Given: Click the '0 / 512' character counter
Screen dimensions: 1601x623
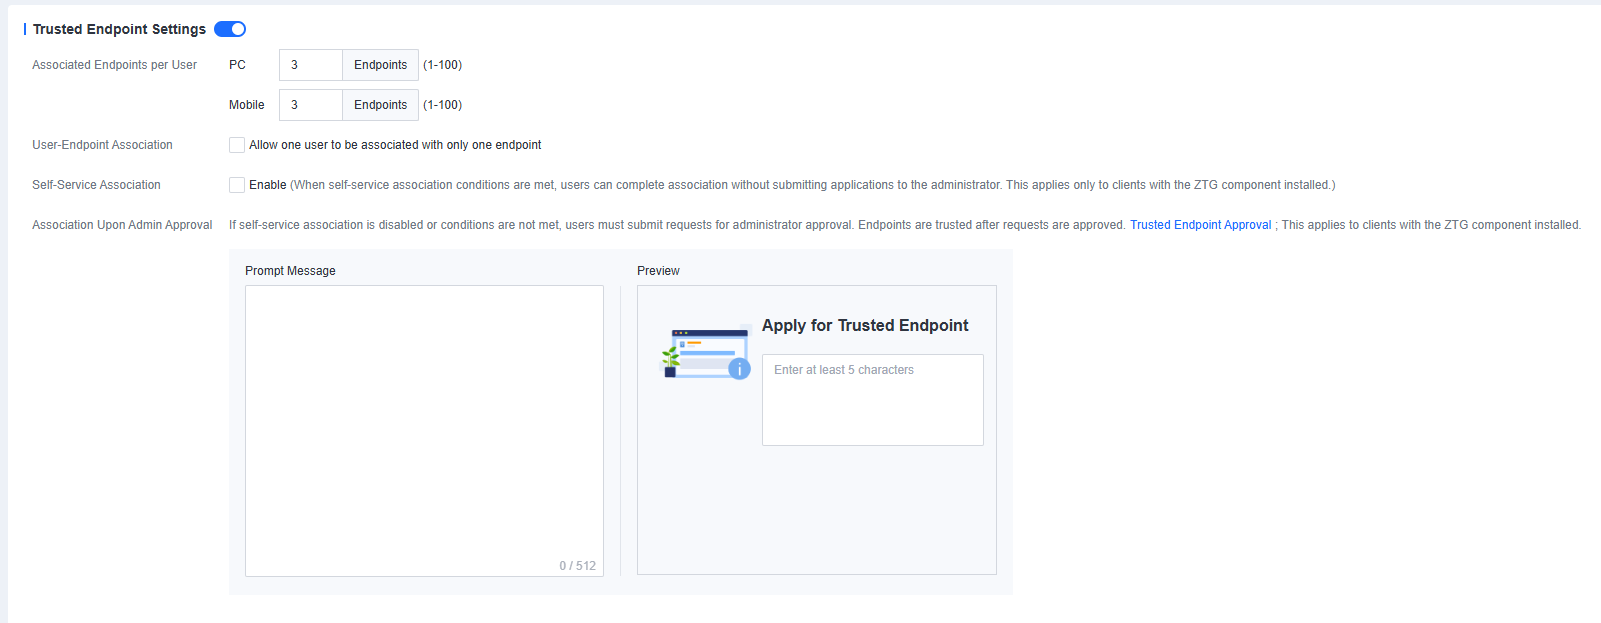Looking at the screenshot, I should point(577,566).
